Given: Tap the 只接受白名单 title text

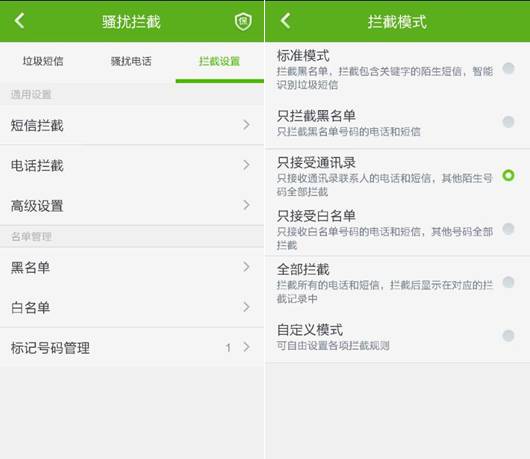Looking at the screenshot, I should (x=316, y=216).
